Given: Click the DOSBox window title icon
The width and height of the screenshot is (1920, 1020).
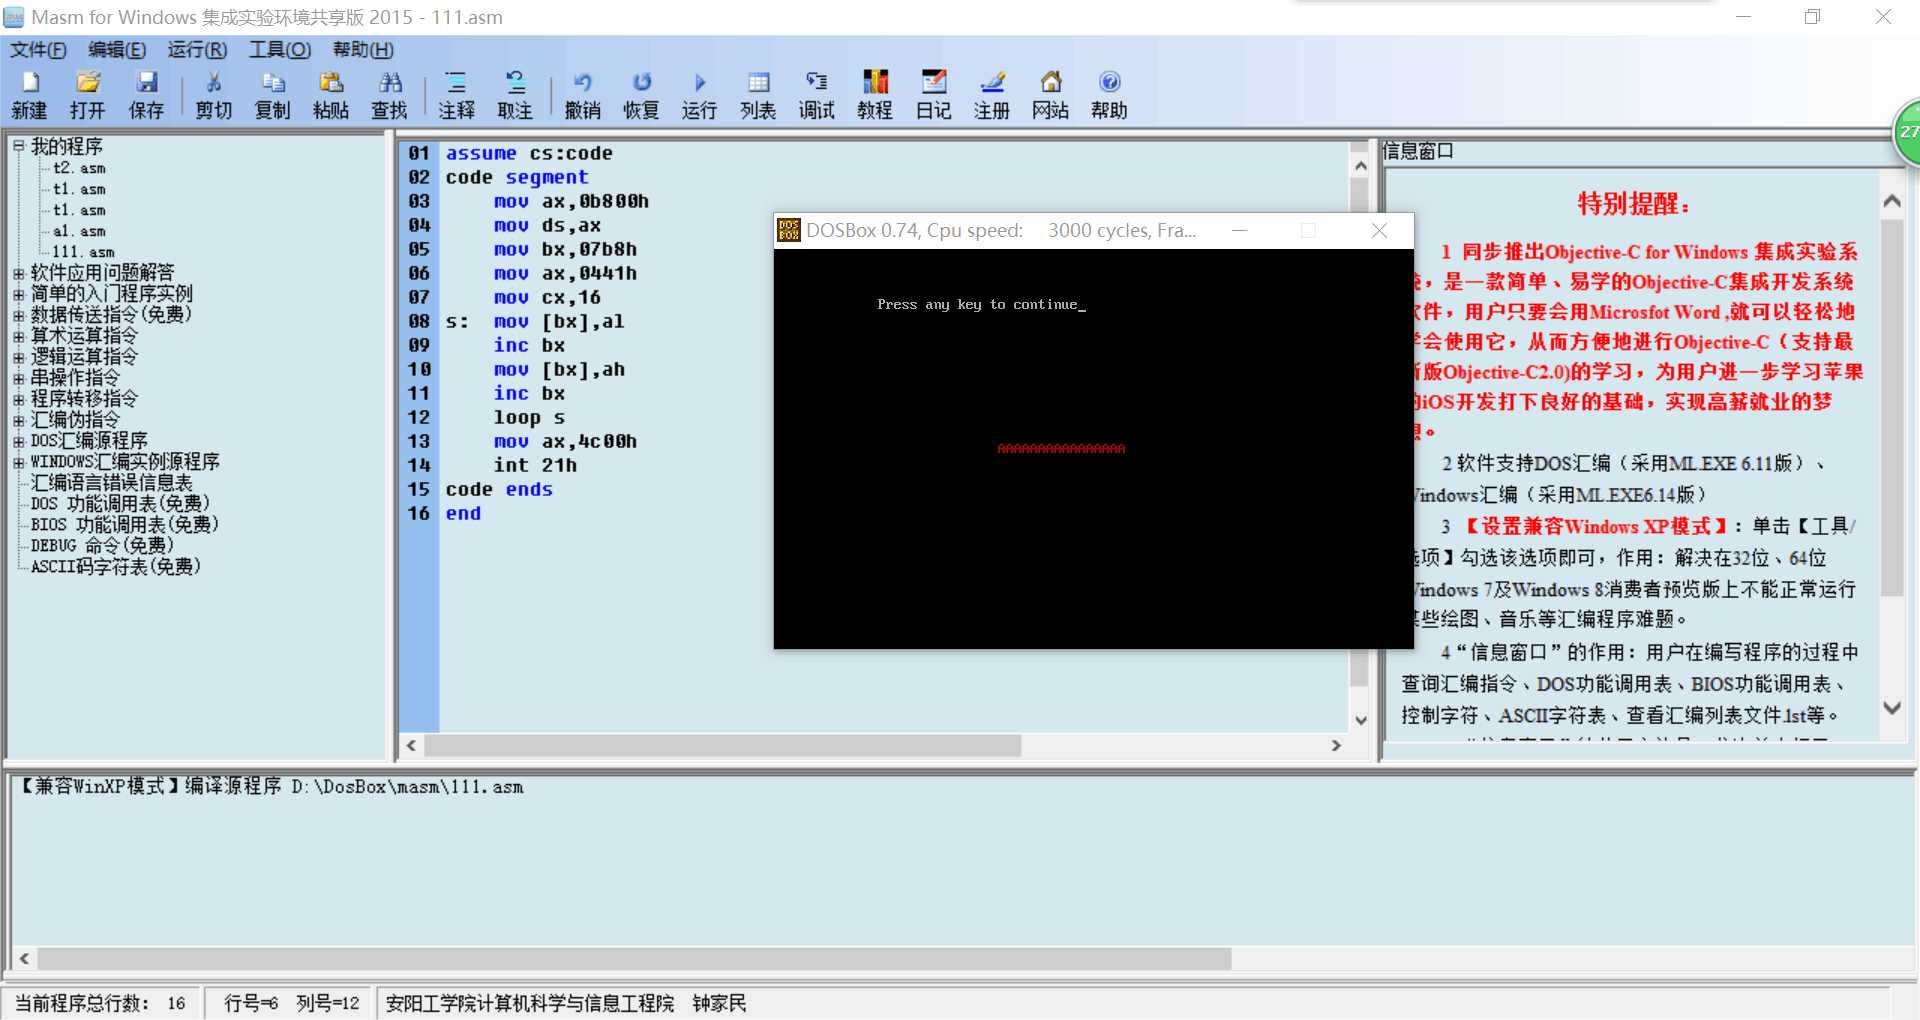Looking at the screenshot, I should pos(789,231).
